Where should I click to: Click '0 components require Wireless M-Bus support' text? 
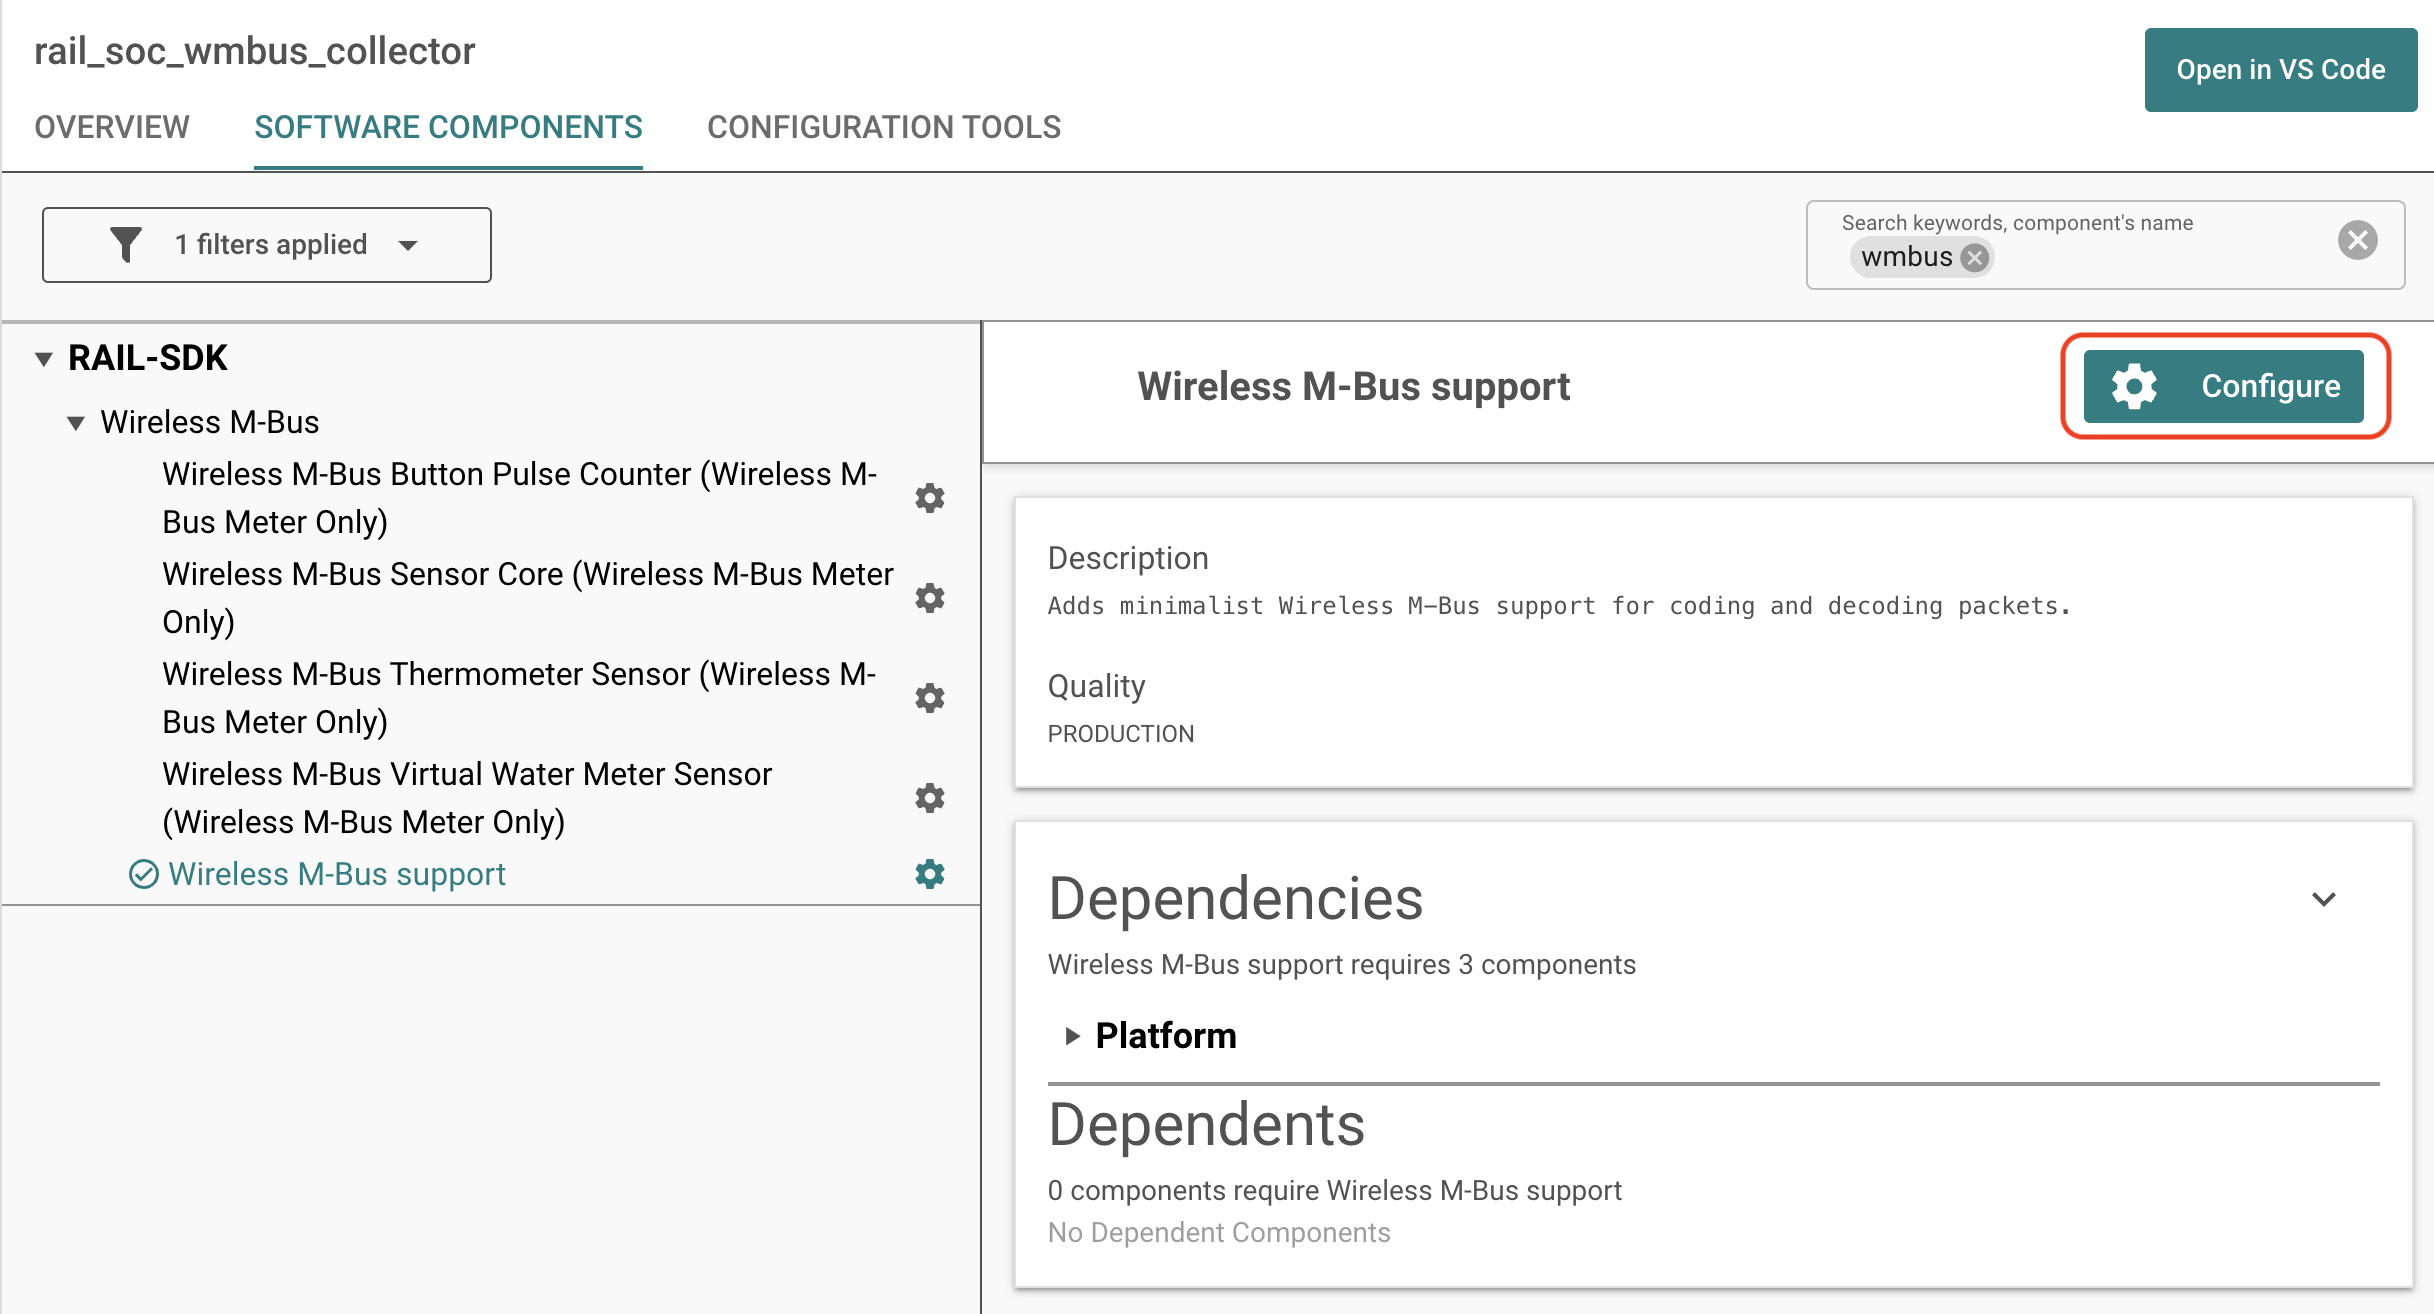tap(1334, 1191)
